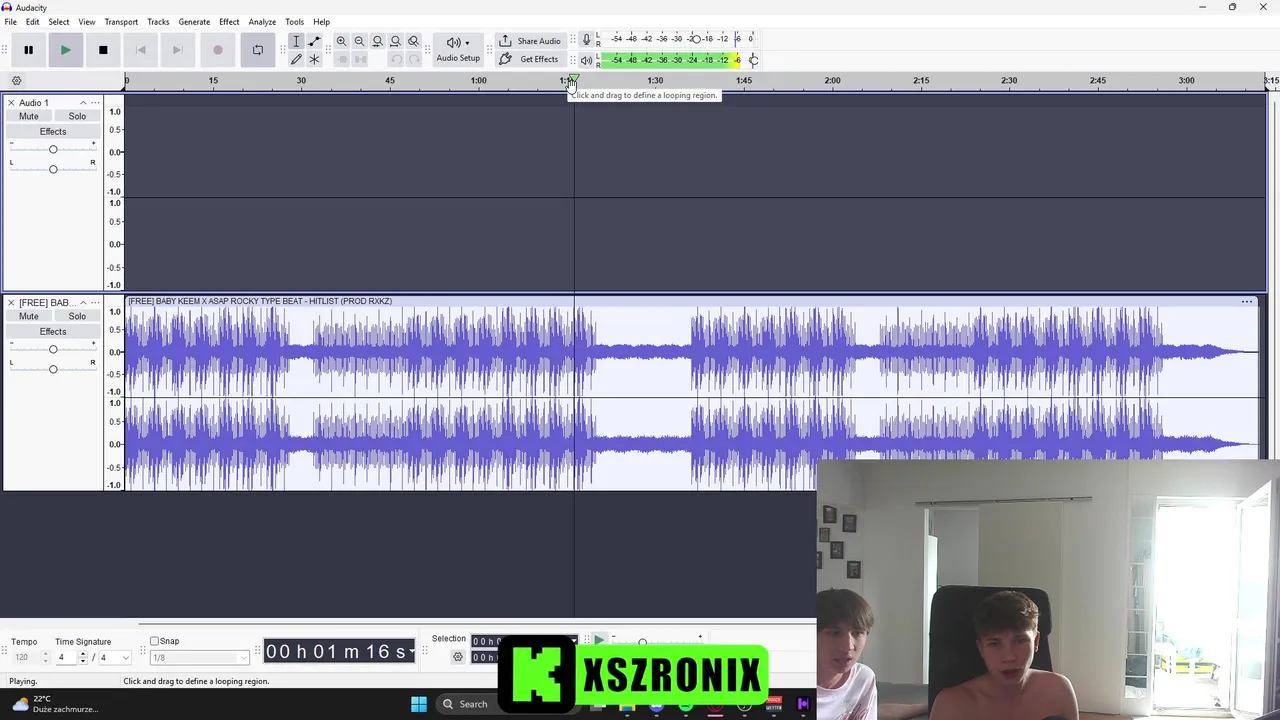Screen dimensions: 1280x720
Task: Select the Multi-tool asterisk icon
Action: (314, 59)
